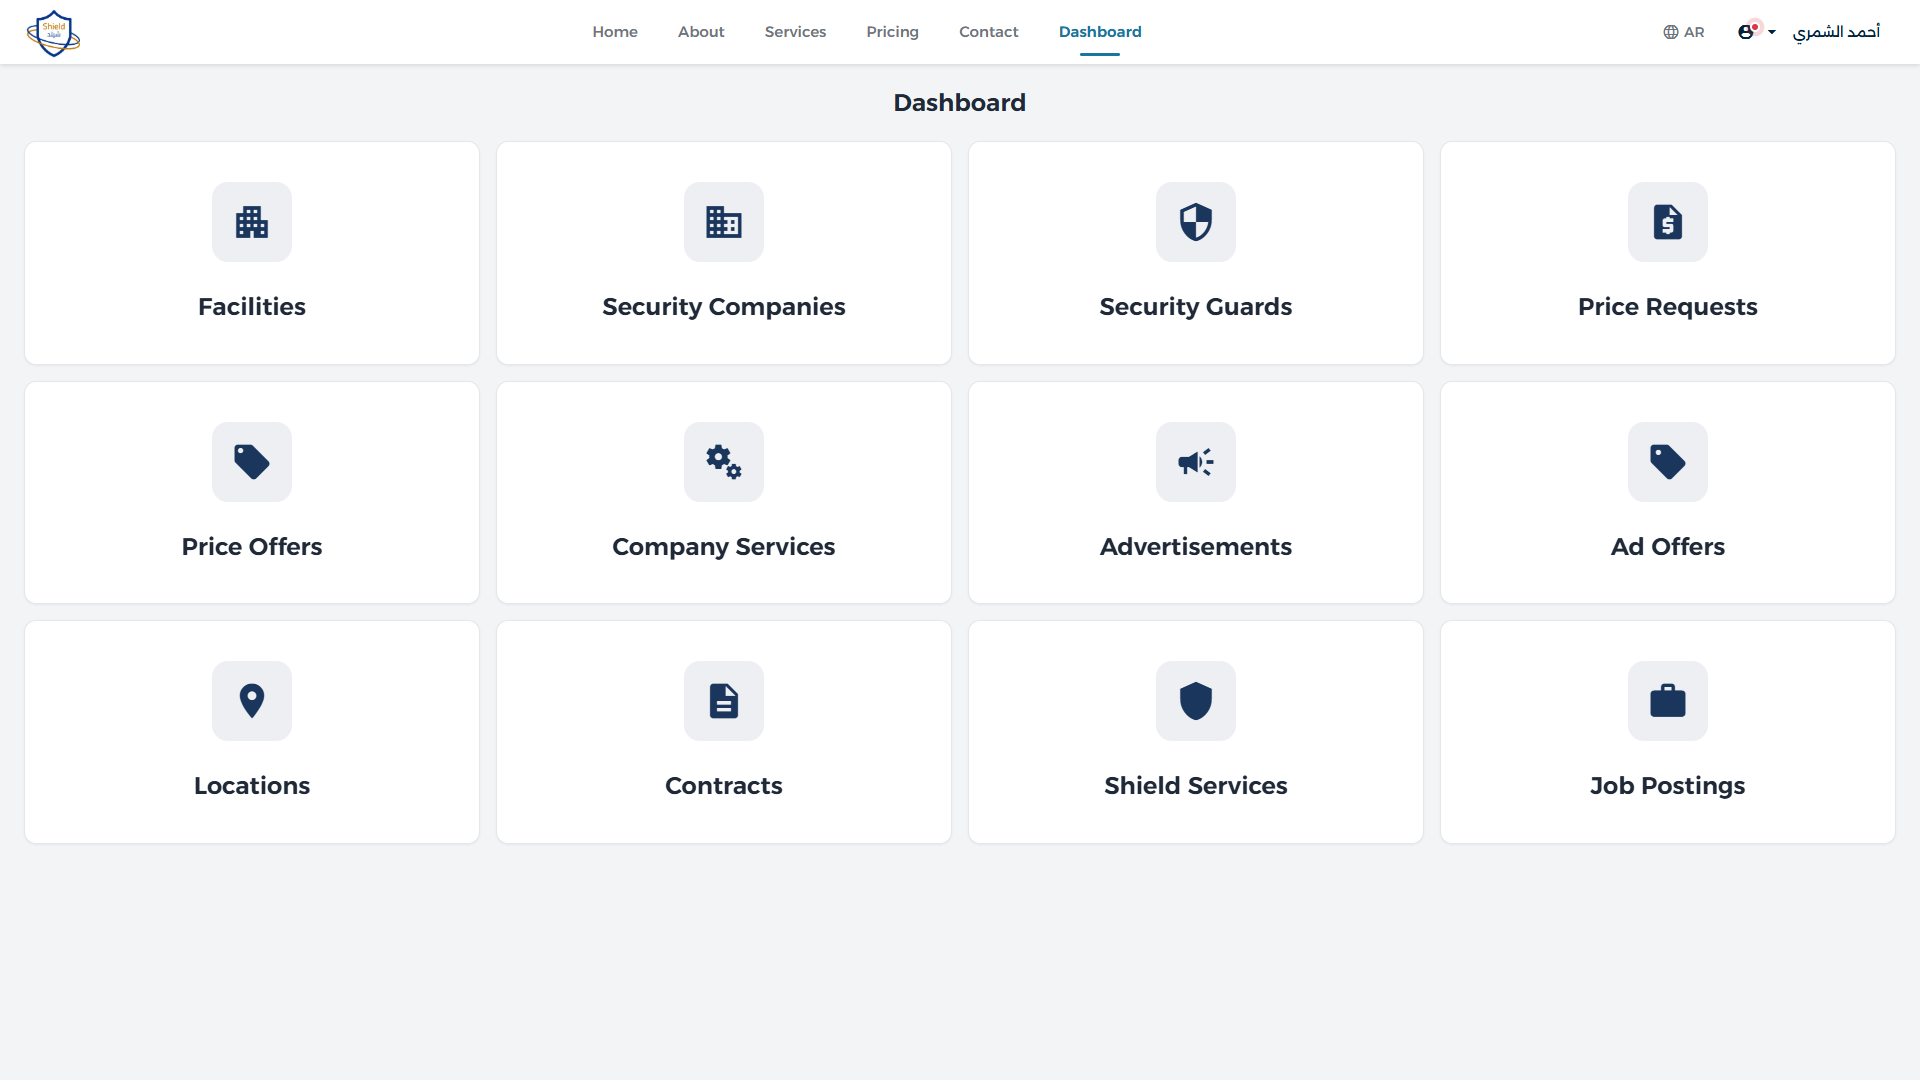Viewport: 1920px width, 1080px height.
Task: Open the Security Guards shield icon
Action: (1195, 222)
